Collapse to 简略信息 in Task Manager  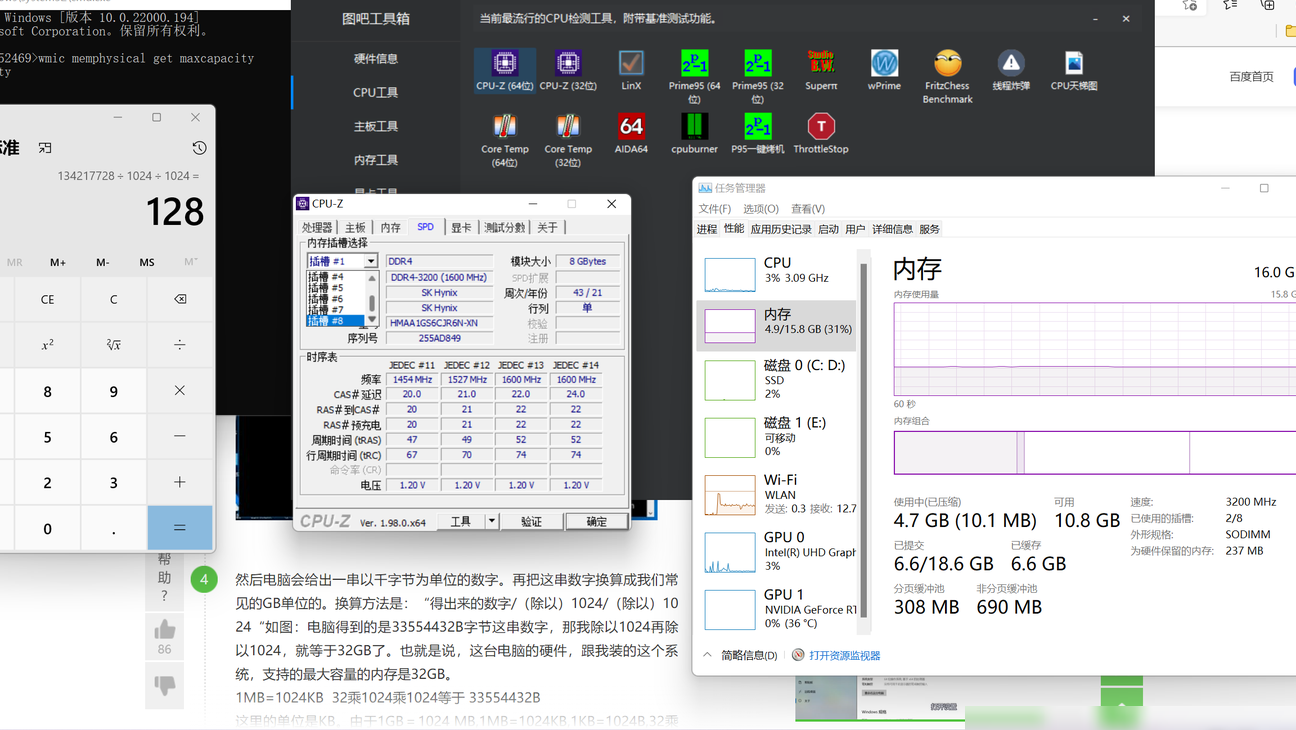coord(741,655)
